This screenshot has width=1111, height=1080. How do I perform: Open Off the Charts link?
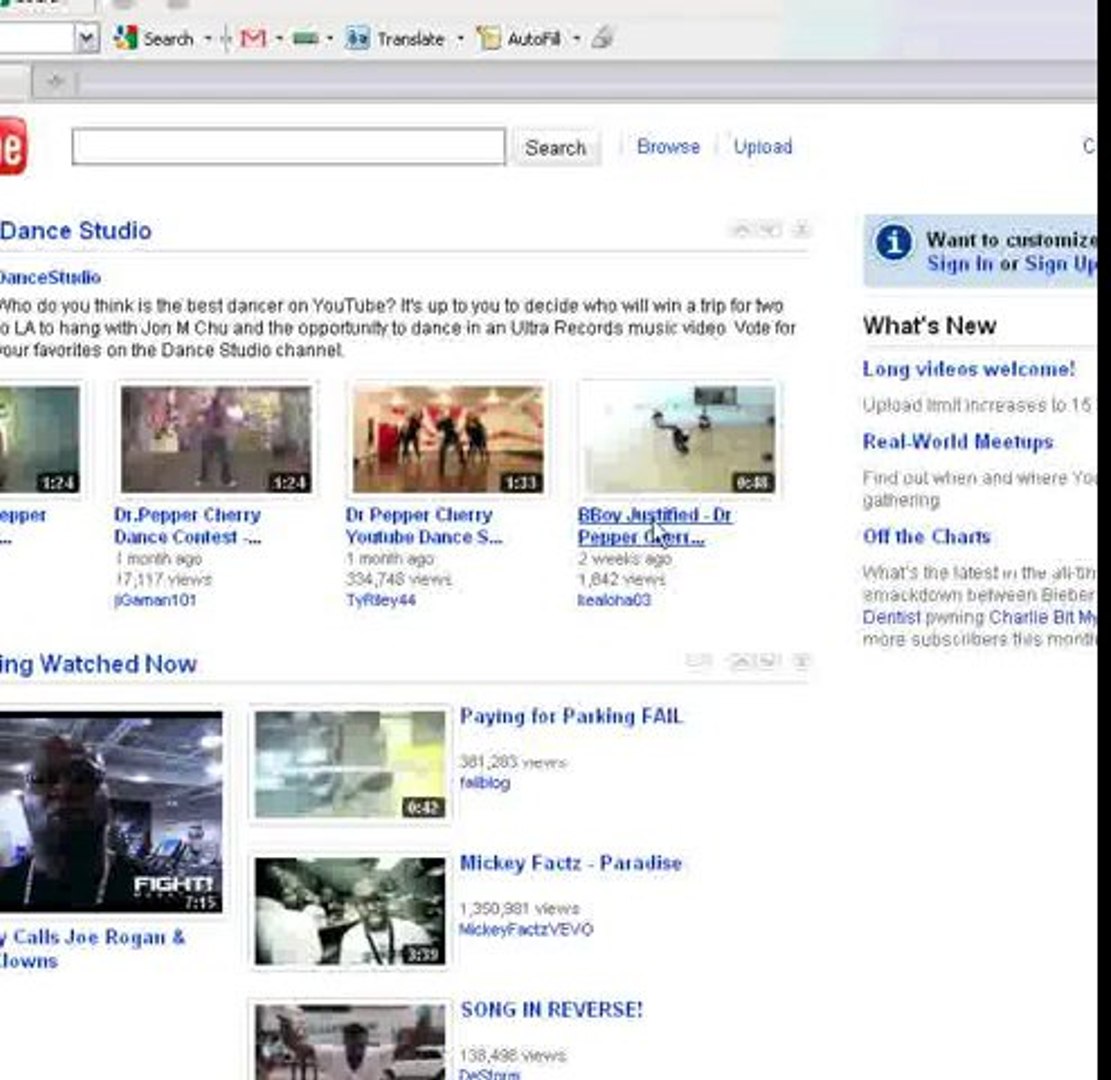pyautogui.click(x=925, y=536)
